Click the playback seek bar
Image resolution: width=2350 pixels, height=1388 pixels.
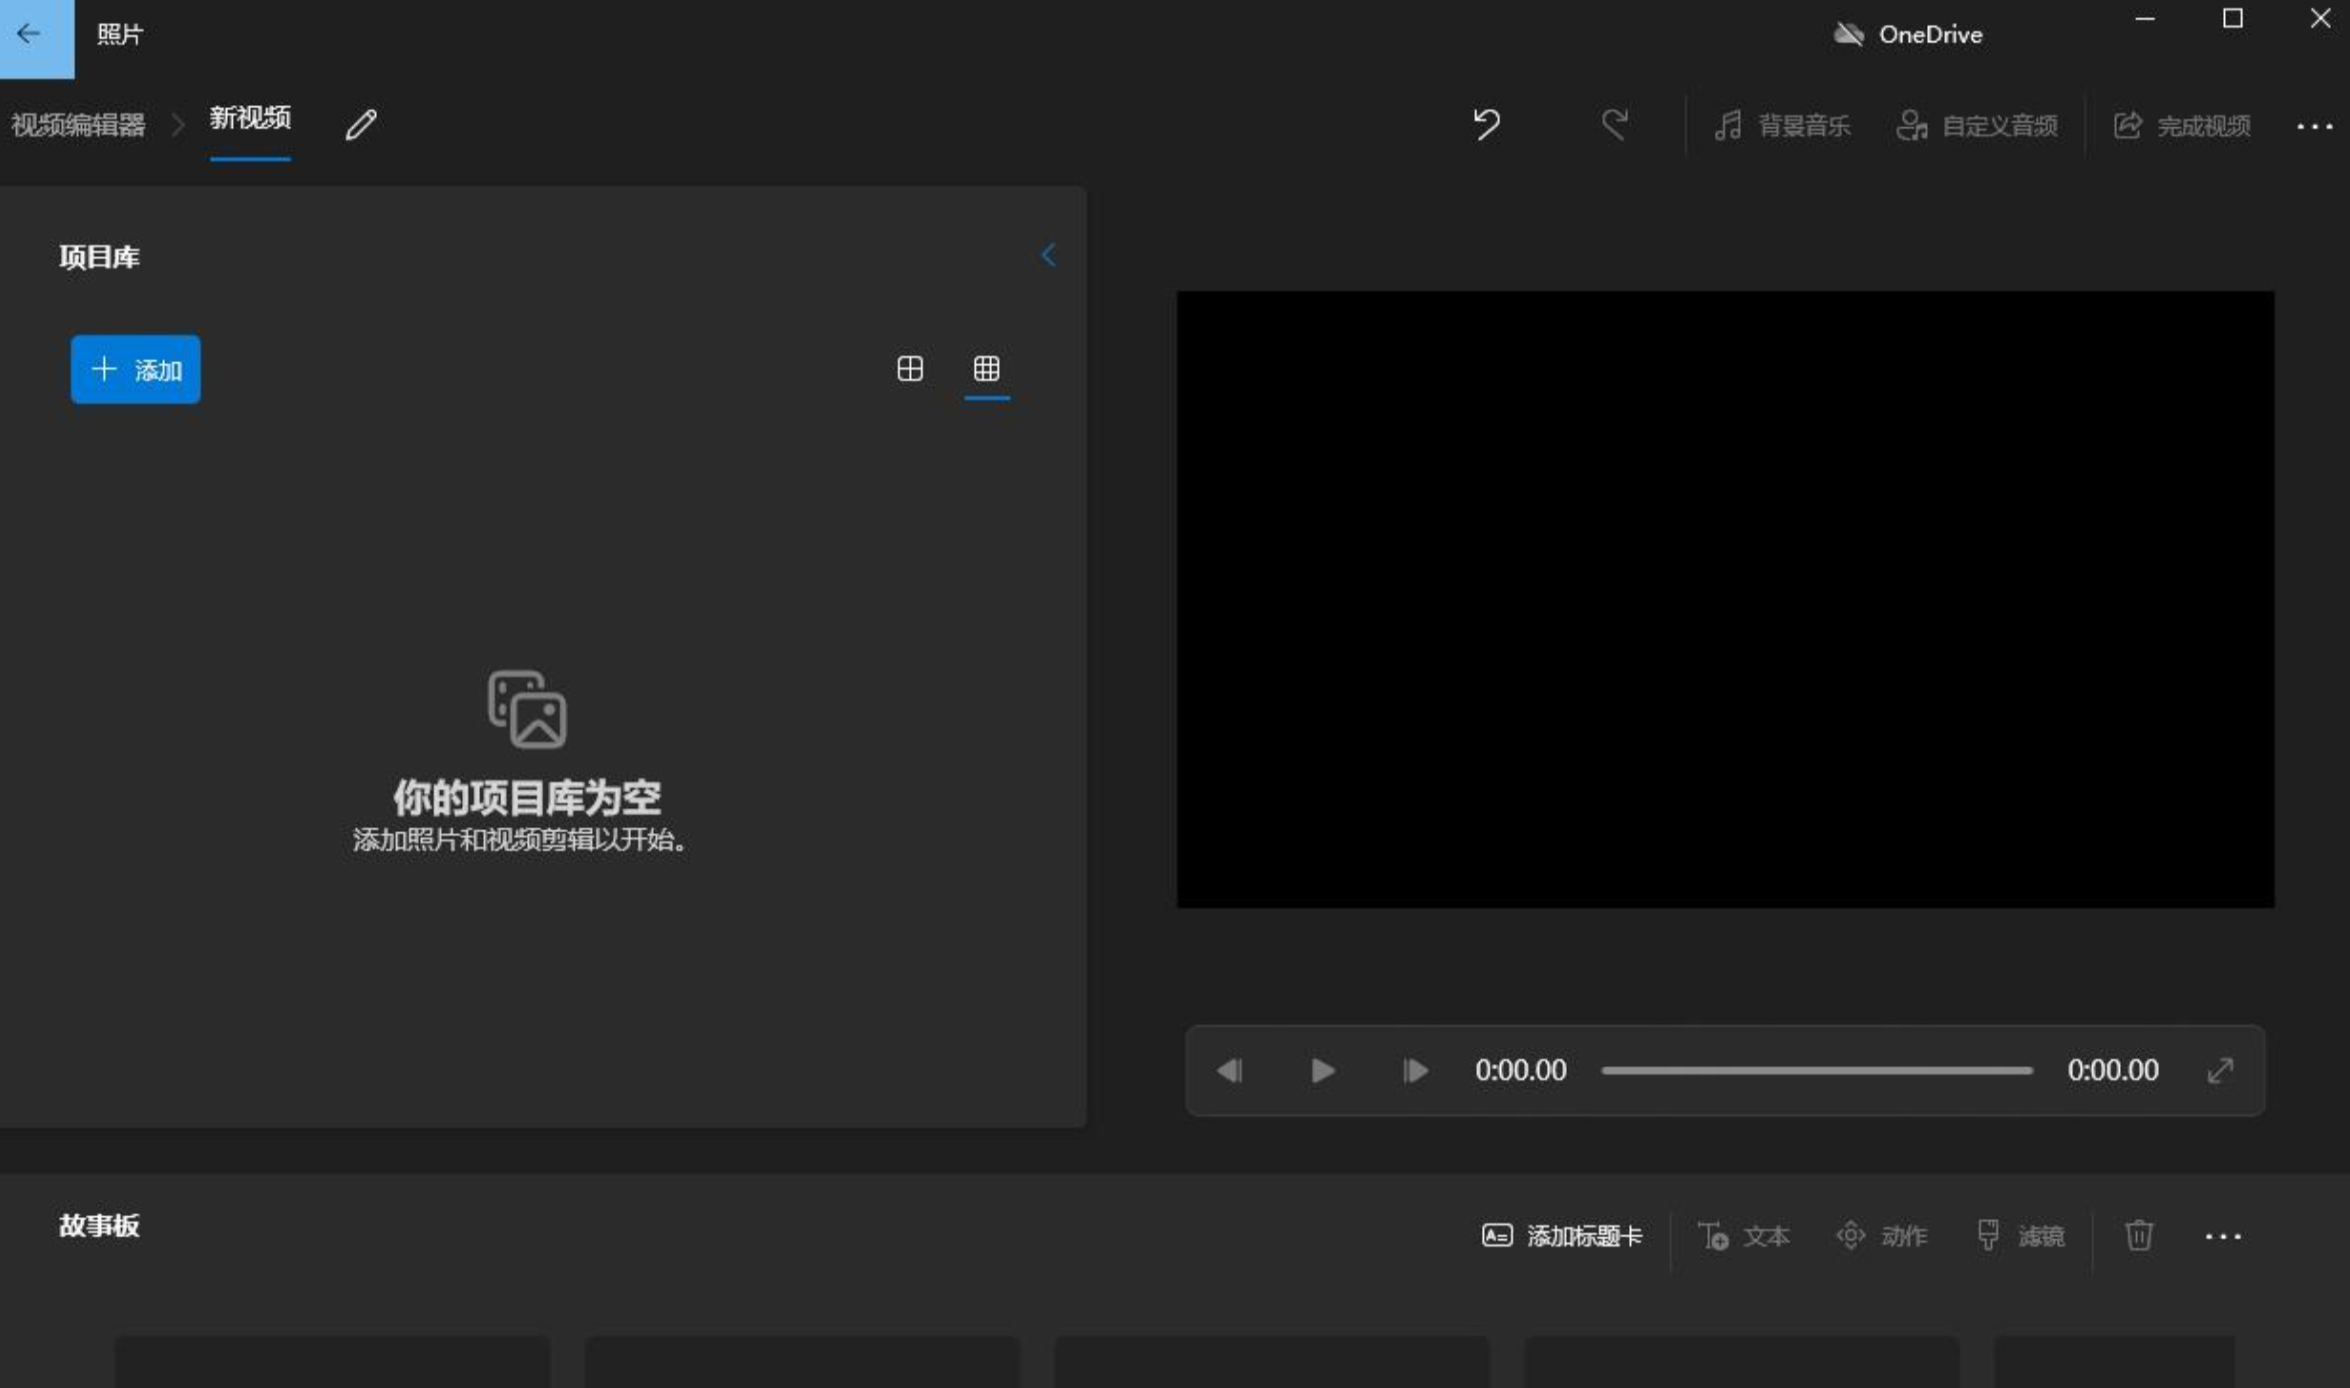coord(1817,1071)
